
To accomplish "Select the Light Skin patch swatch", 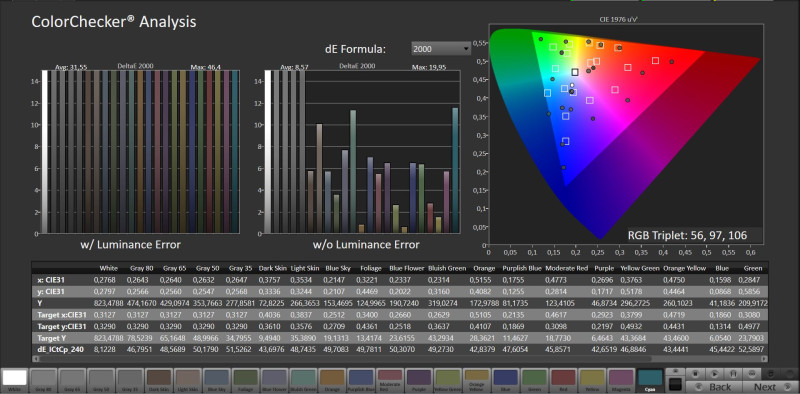I will (188, 380).
